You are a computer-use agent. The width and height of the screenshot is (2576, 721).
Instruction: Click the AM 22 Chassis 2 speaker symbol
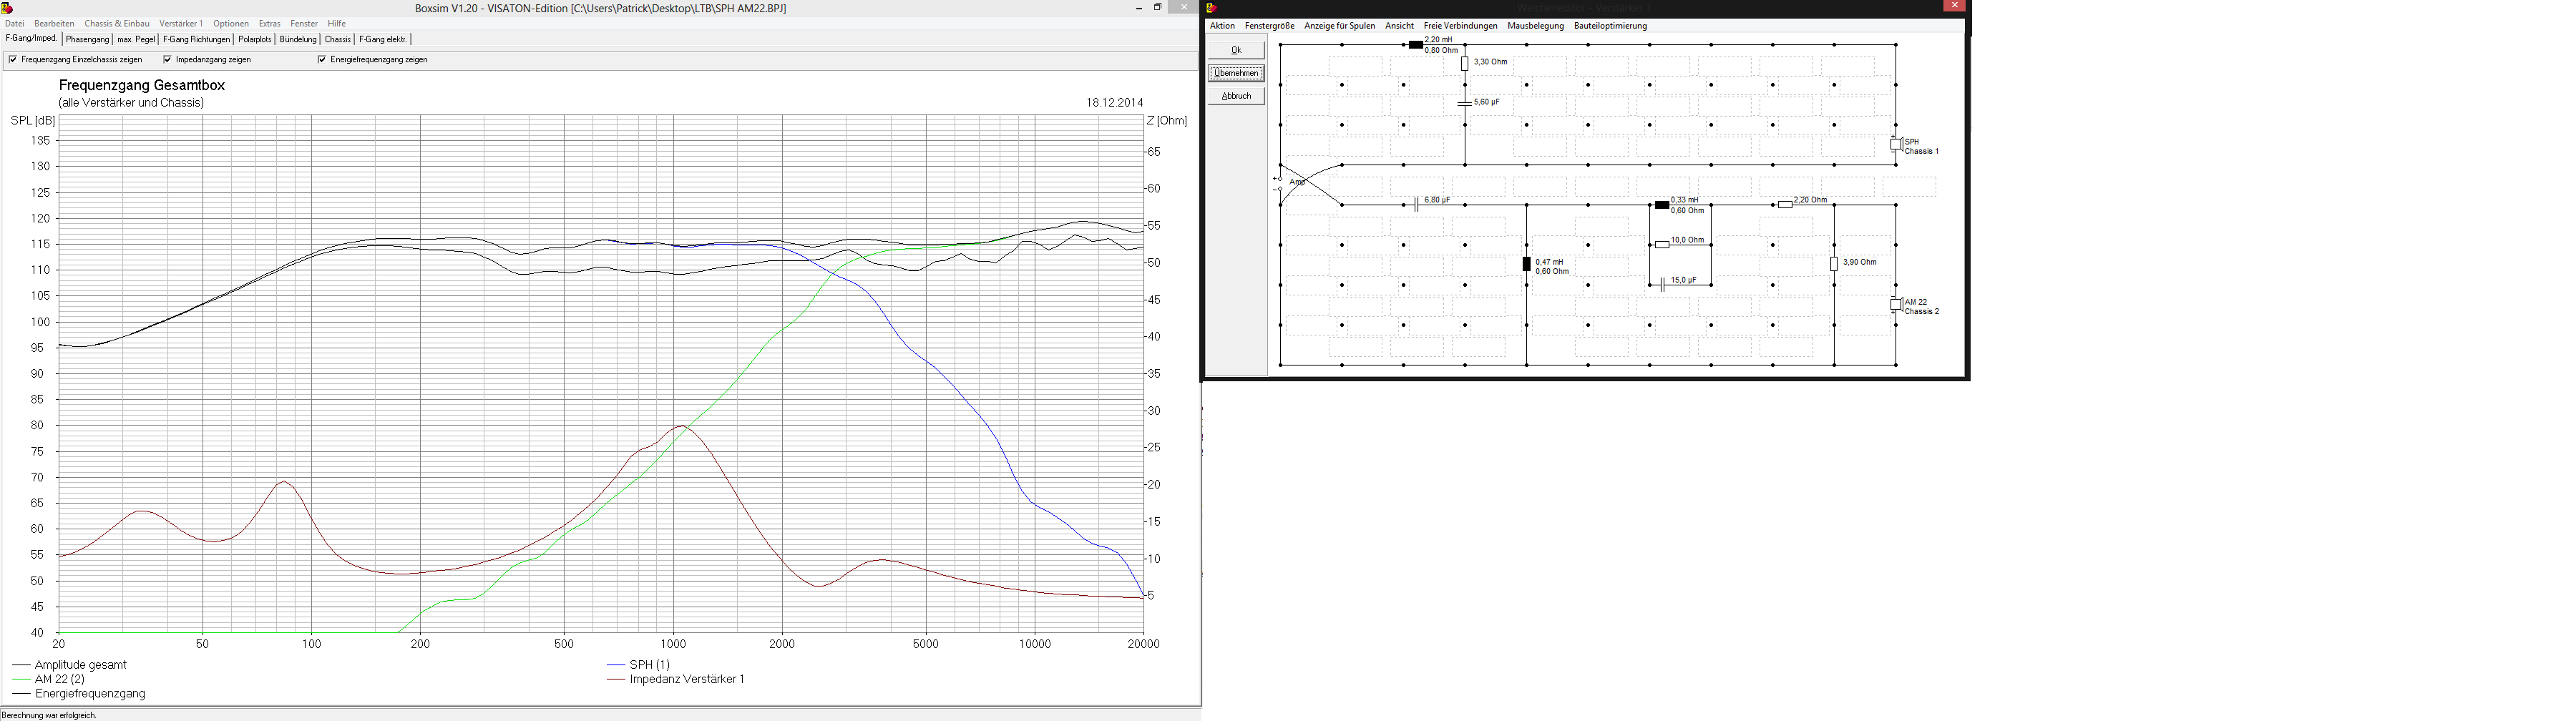[x=1895, y=304]
